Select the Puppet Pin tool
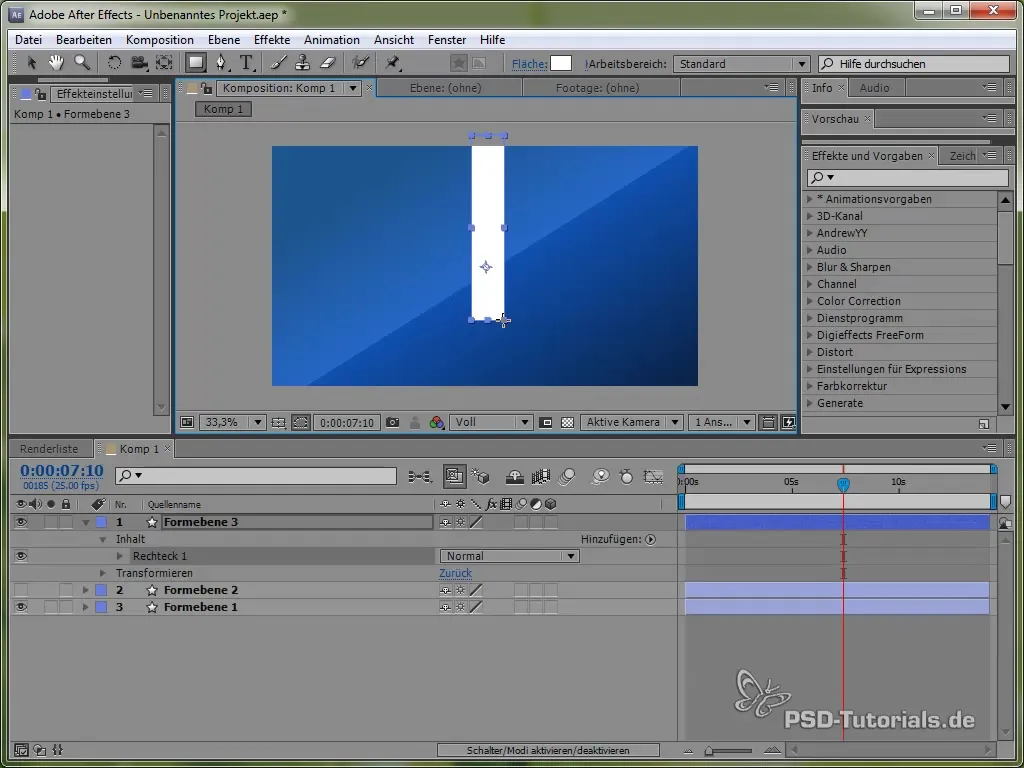The image size is (1024, 768). (x=392, y=63)
